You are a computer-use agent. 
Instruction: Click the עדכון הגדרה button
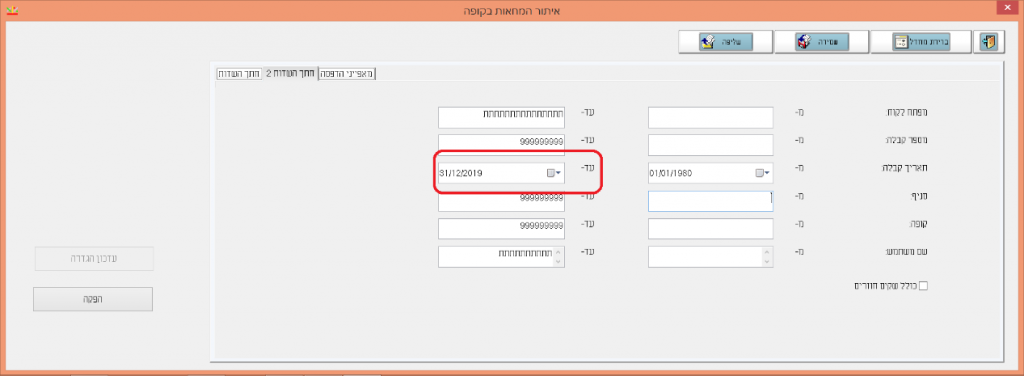[93, 258]
